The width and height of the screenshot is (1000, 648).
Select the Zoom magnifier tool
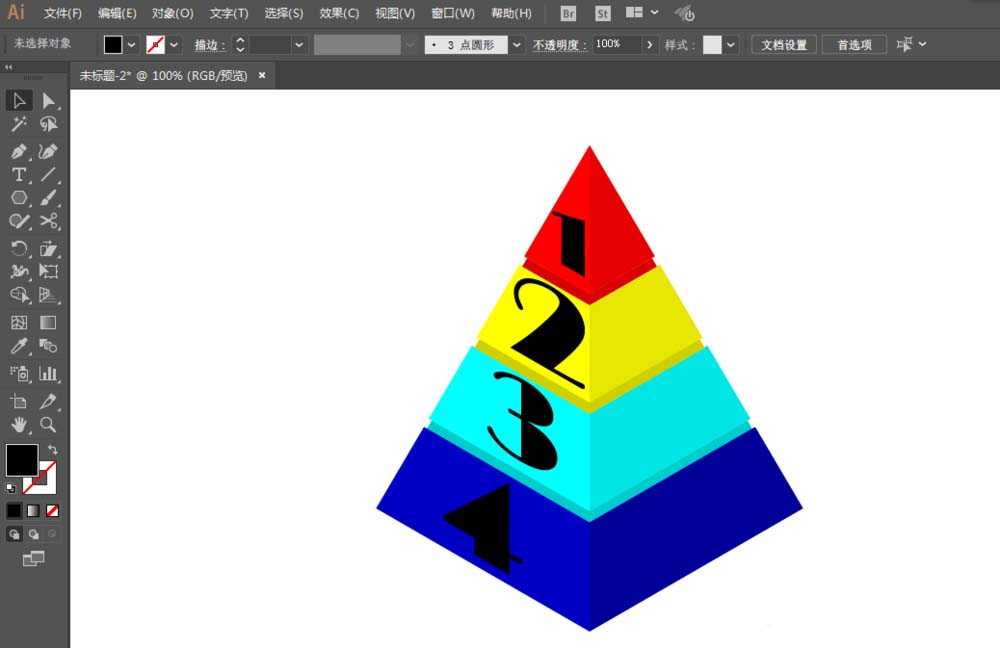(x=48, y=425)
